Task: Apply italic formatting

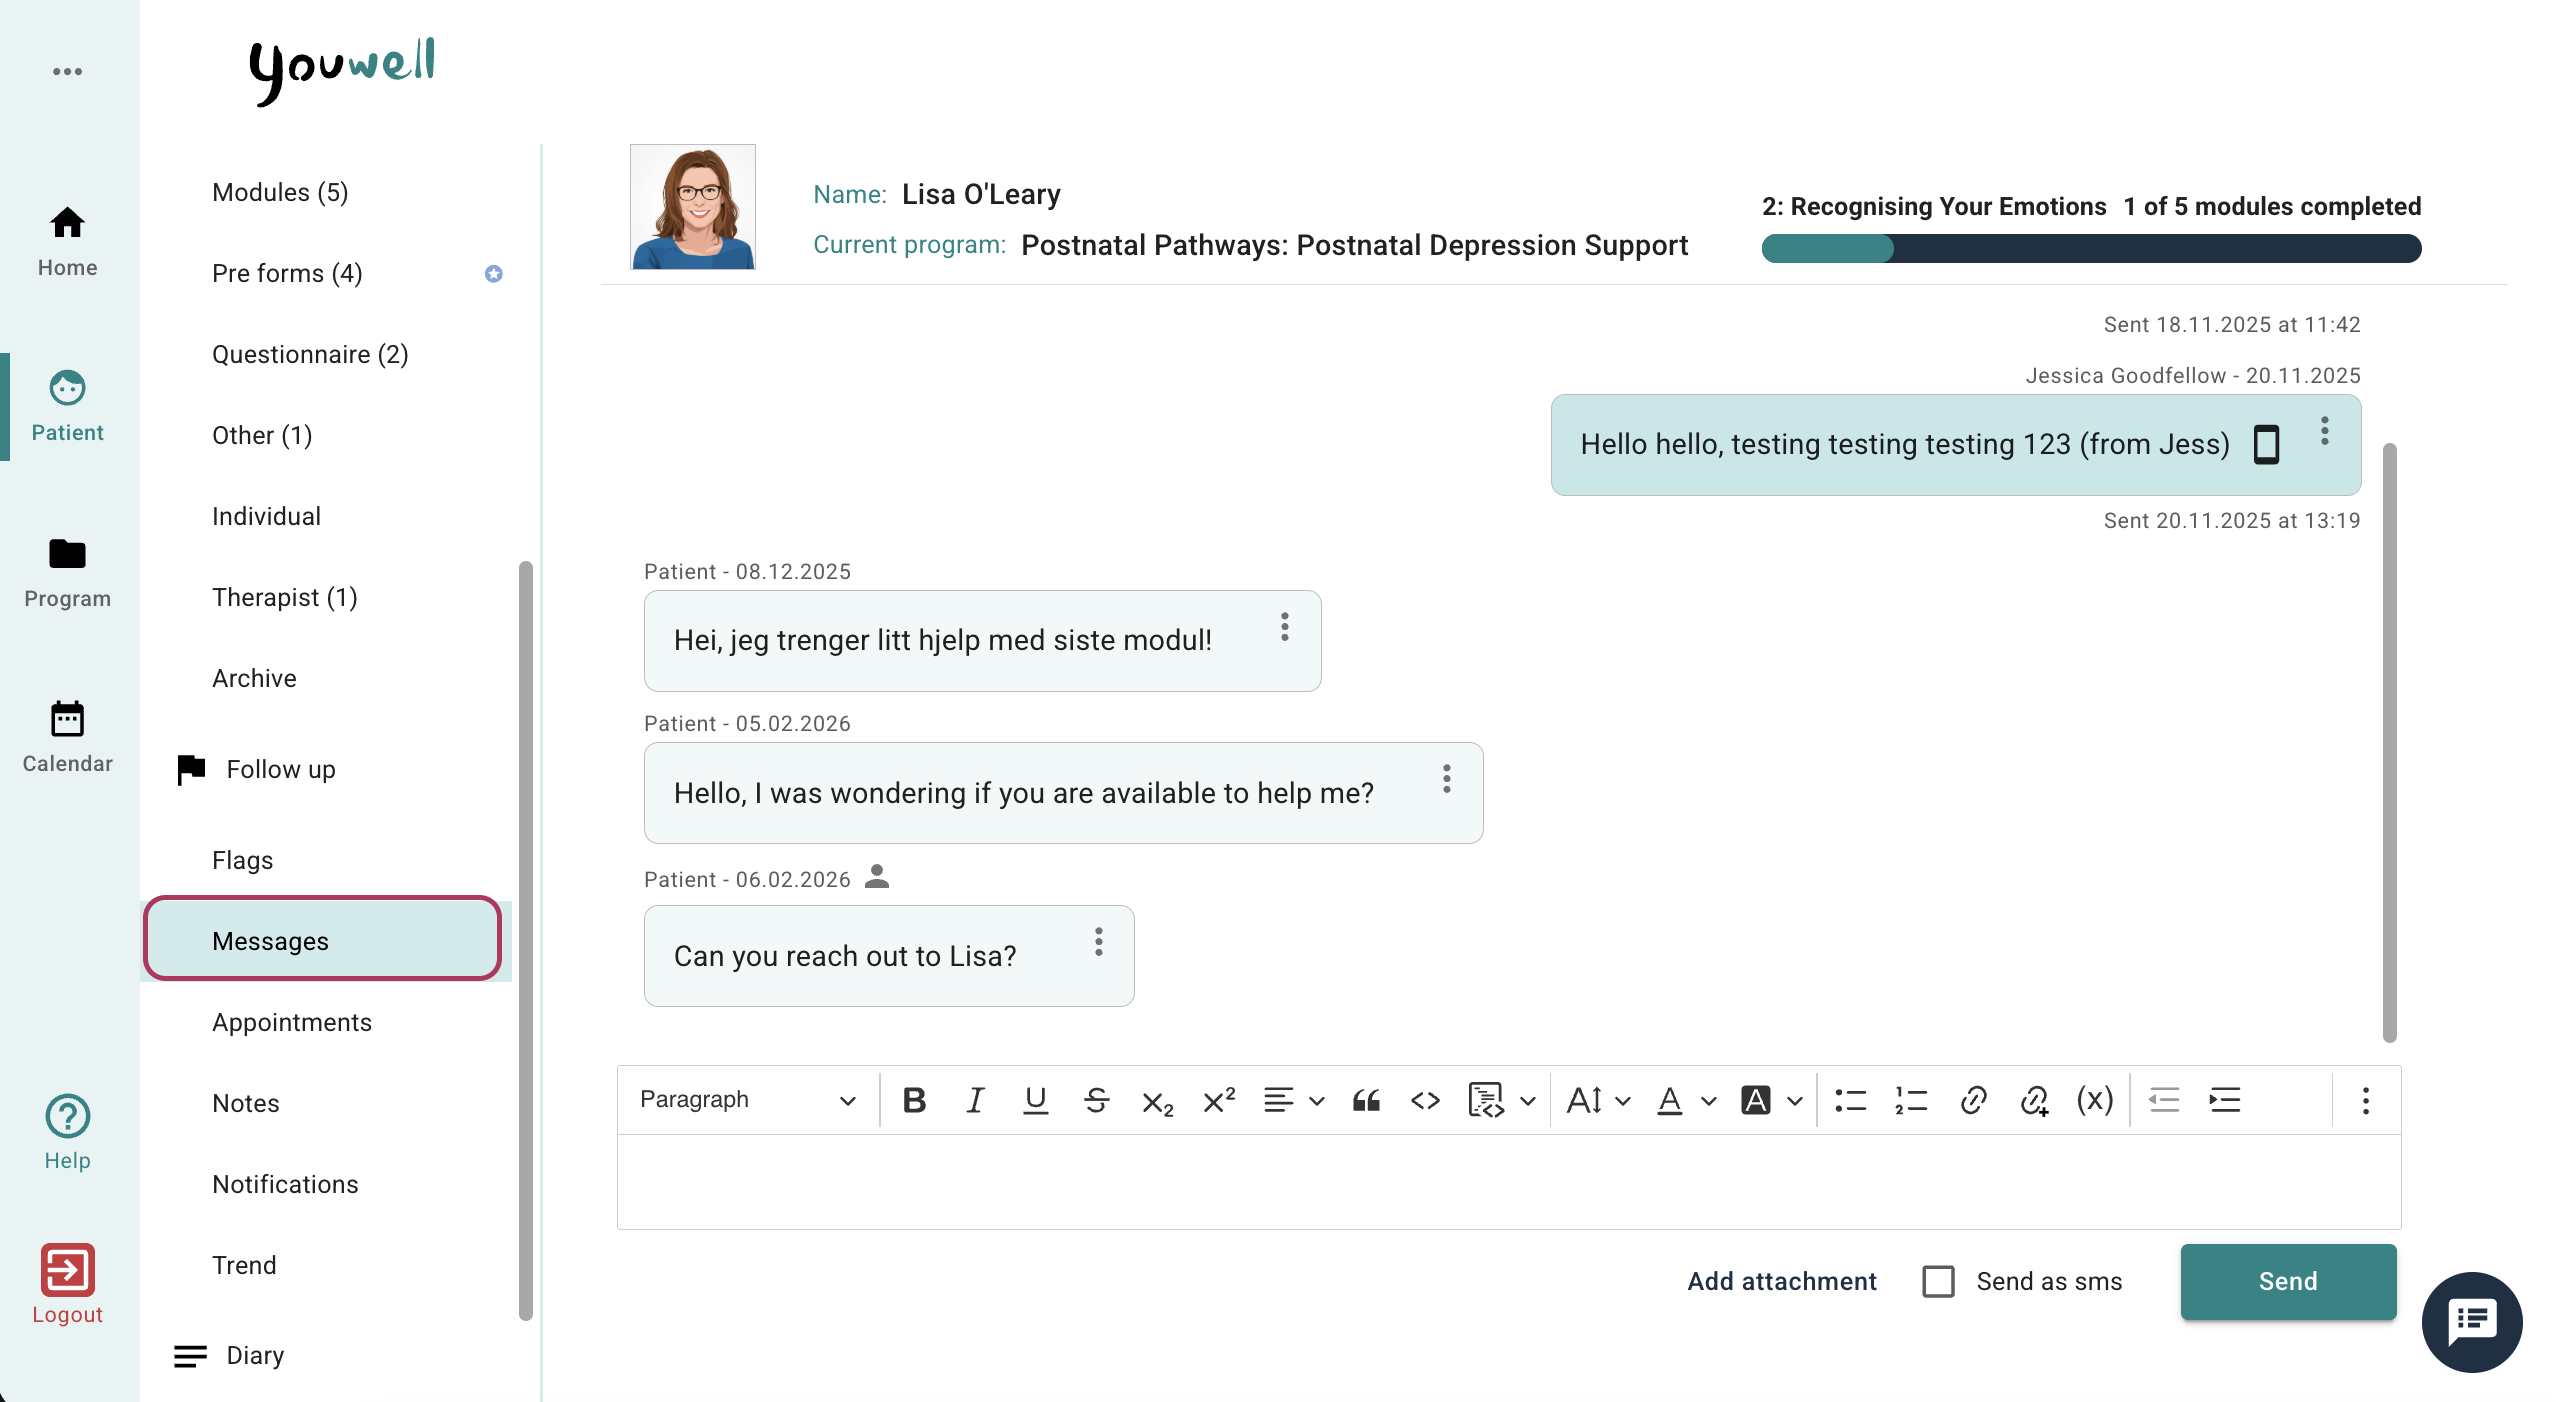Action: (975, 1100)
